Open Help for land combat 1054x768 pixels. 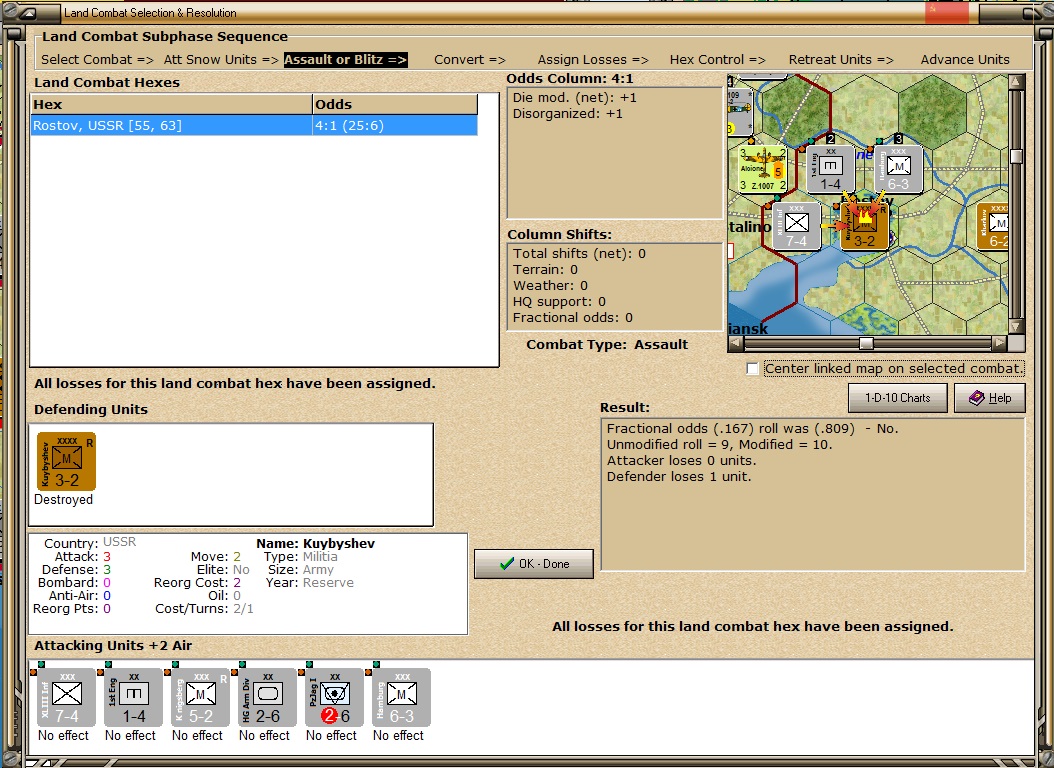(989, 398)
